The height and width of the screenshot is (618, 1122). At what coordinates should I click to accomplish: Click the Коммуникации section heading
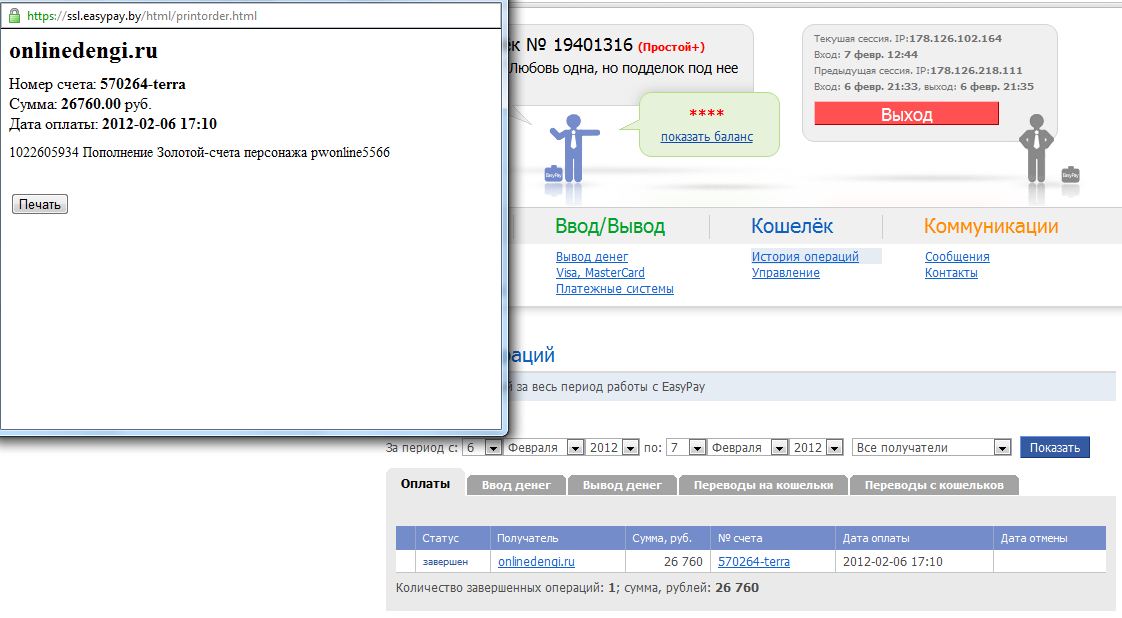(991, 226)
